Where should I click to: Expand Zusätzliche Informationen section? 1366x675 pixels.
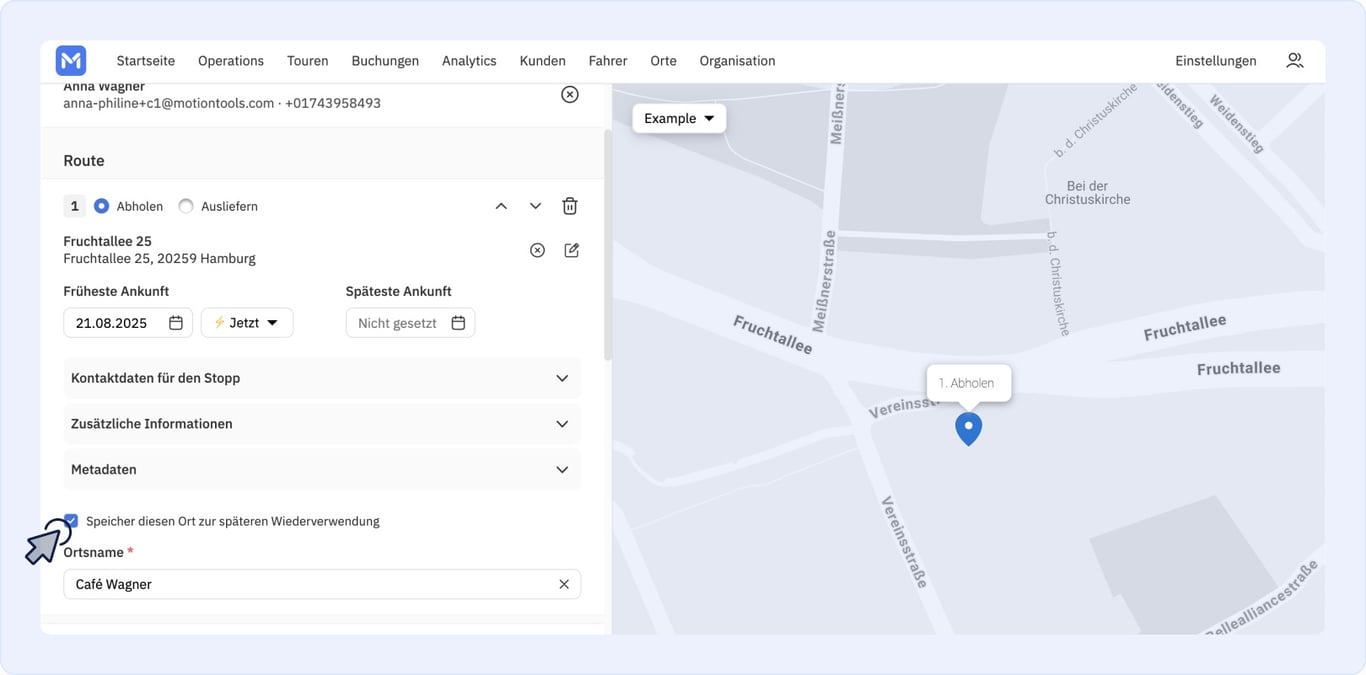[322, 424]
